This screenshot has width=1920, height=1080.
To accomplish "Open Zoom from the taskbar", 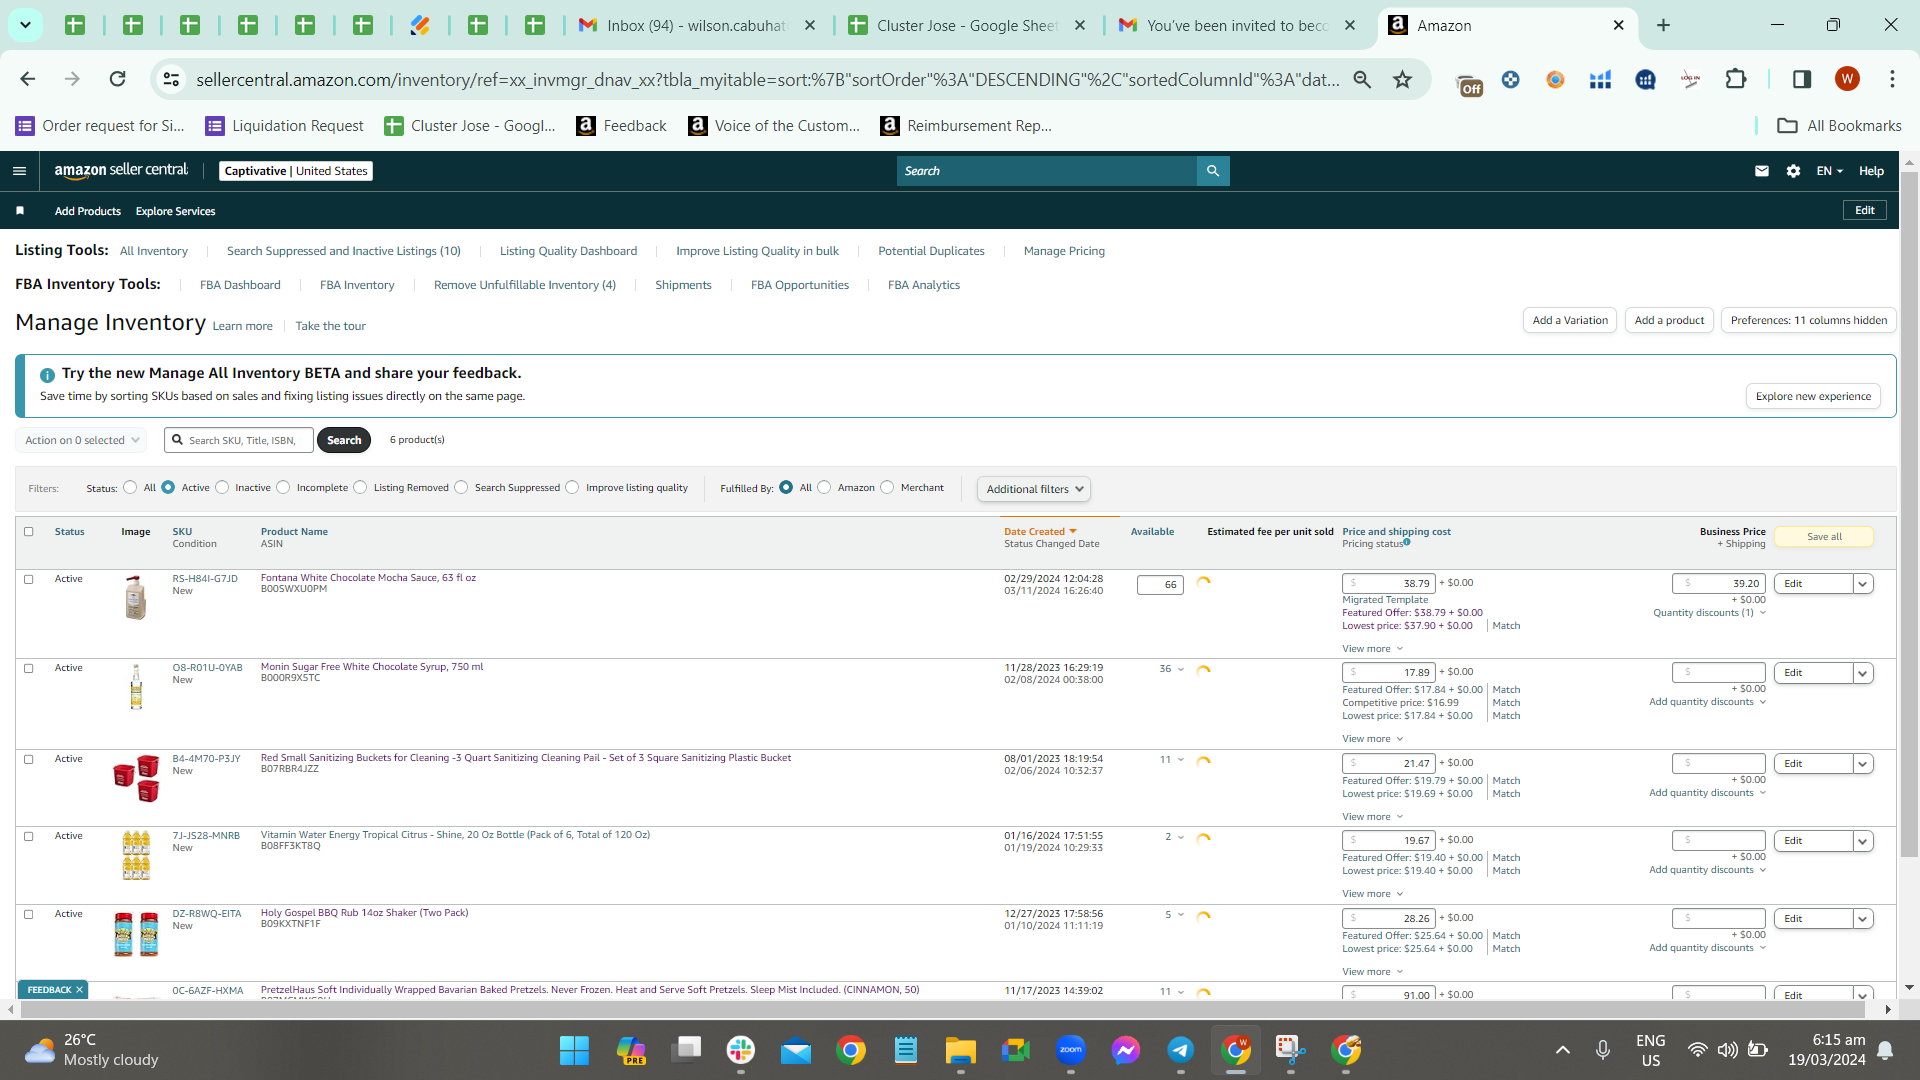I will coord(1071,1050).
